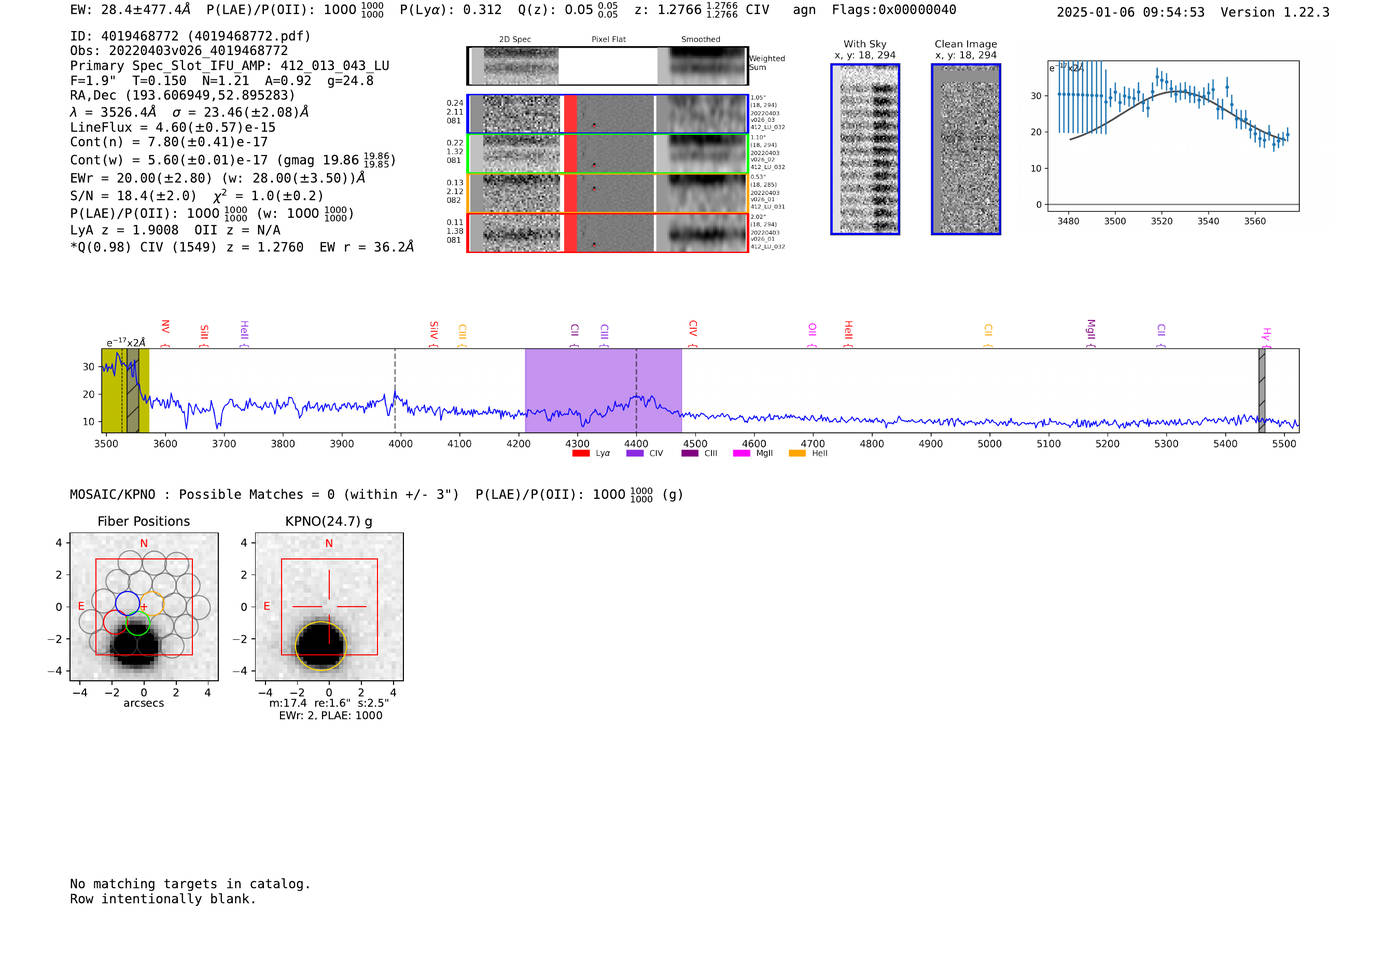This screenshot has height=953, width=1400.
Task: Click the red NV line marker label
Action: (165, 327)
